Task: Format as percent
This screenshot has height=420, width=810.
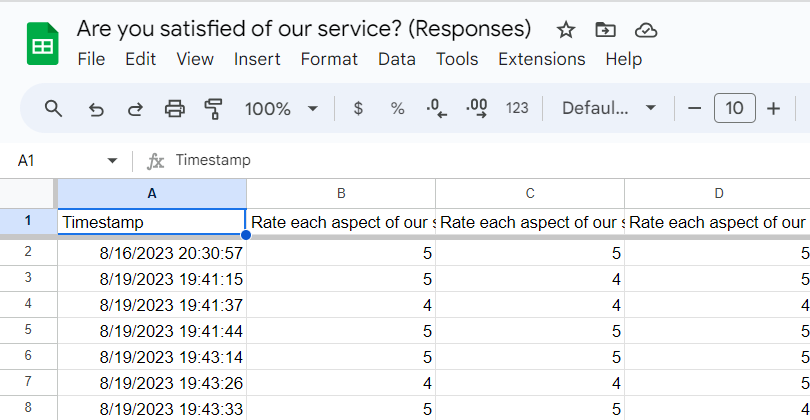Action: (397, 108)
